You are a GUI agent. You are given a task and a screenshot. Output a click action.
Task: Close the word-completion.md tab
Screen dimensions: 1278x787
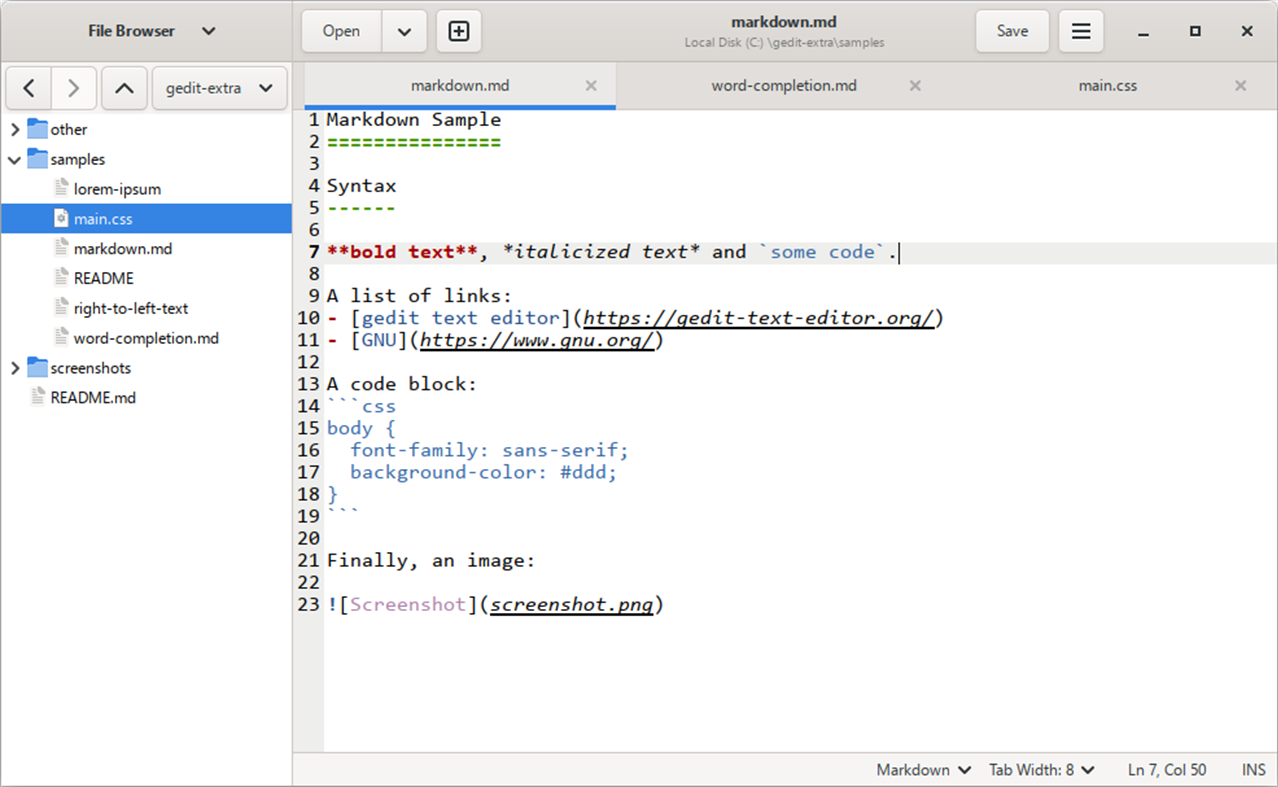click(915, 86)
